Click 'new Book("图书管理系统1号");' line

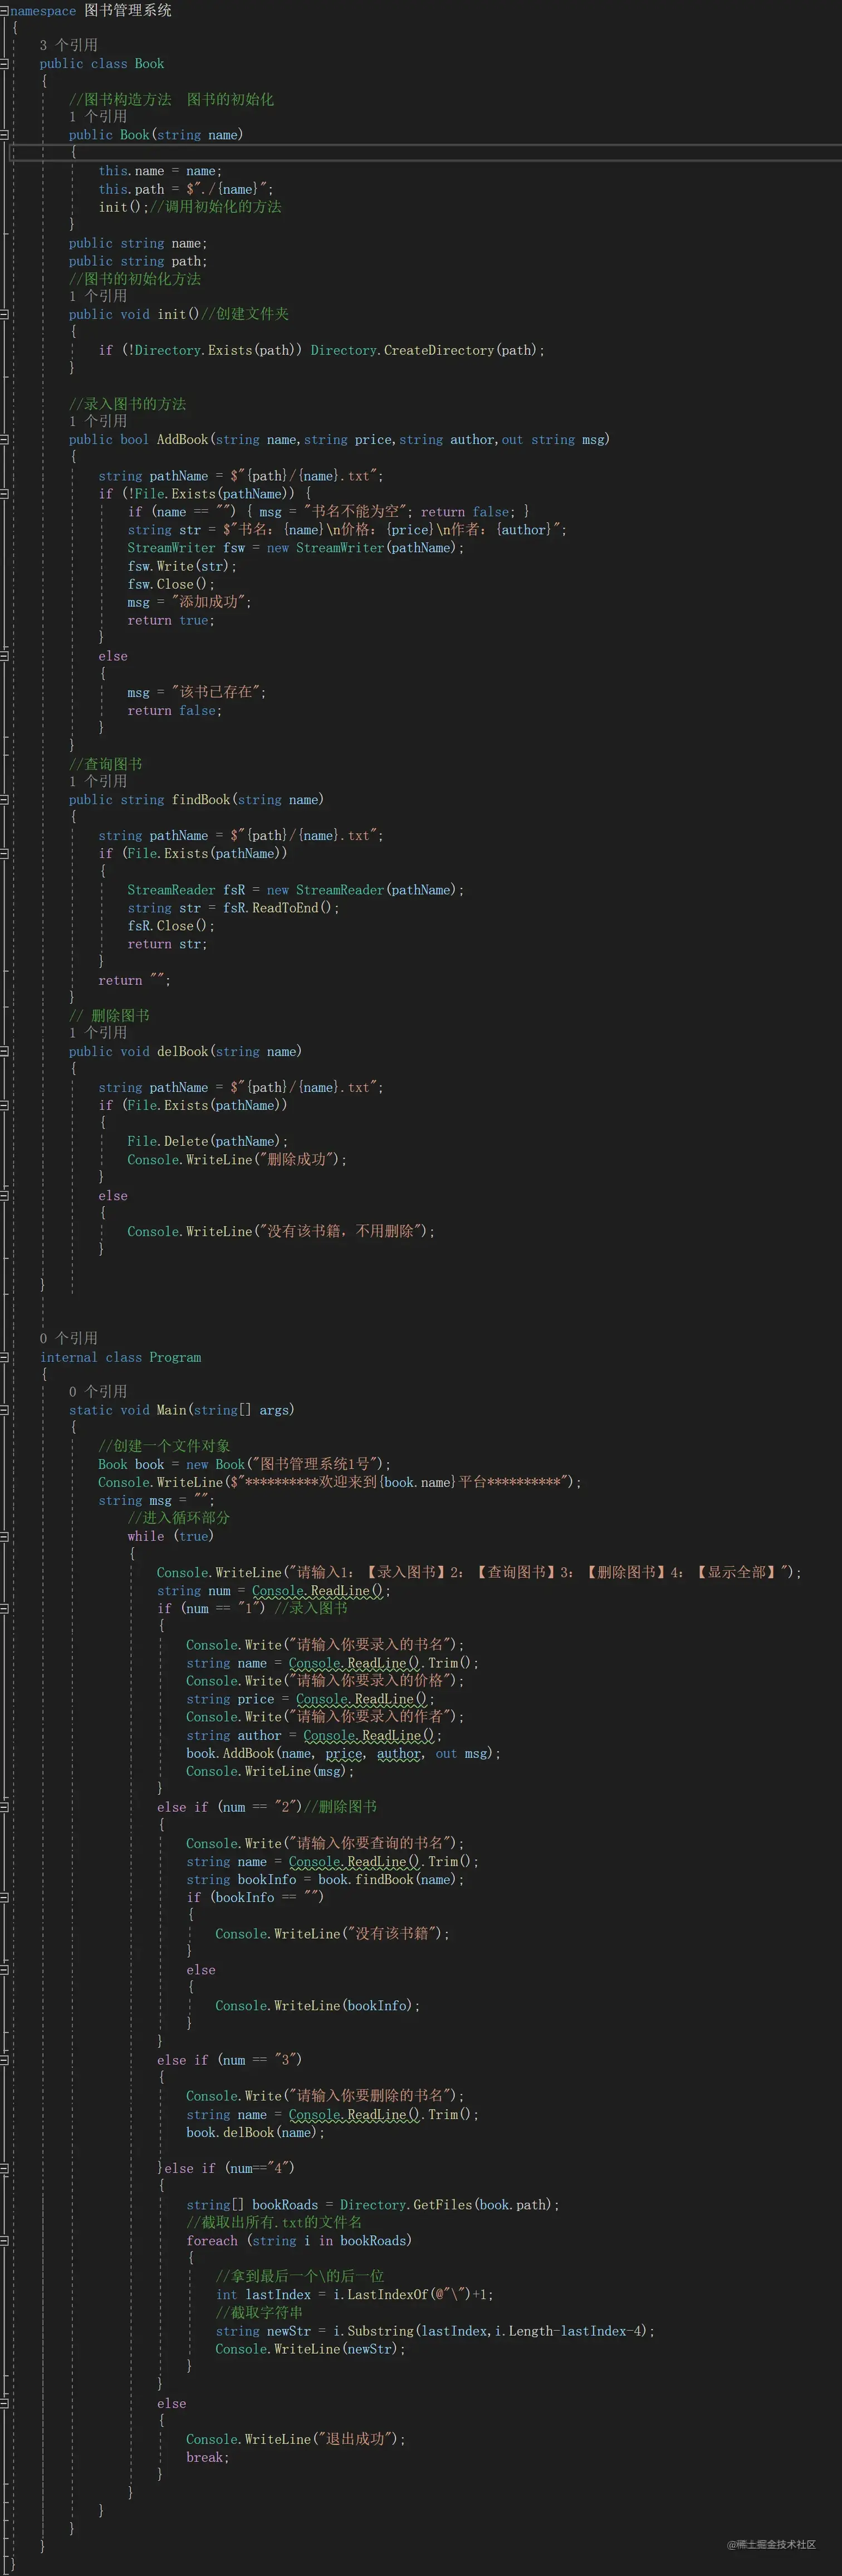coord(288,1464)
